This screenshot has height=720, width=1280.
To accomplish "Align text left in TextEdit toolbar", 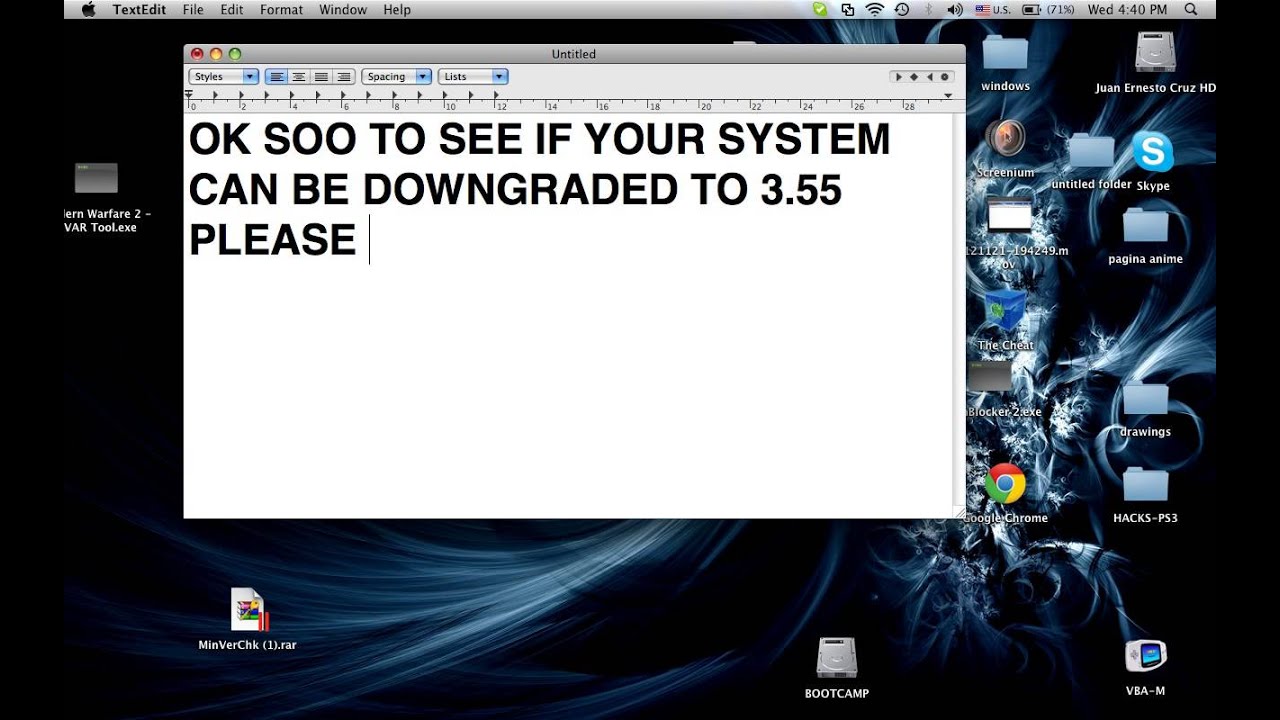I will [x=276, y=77].
